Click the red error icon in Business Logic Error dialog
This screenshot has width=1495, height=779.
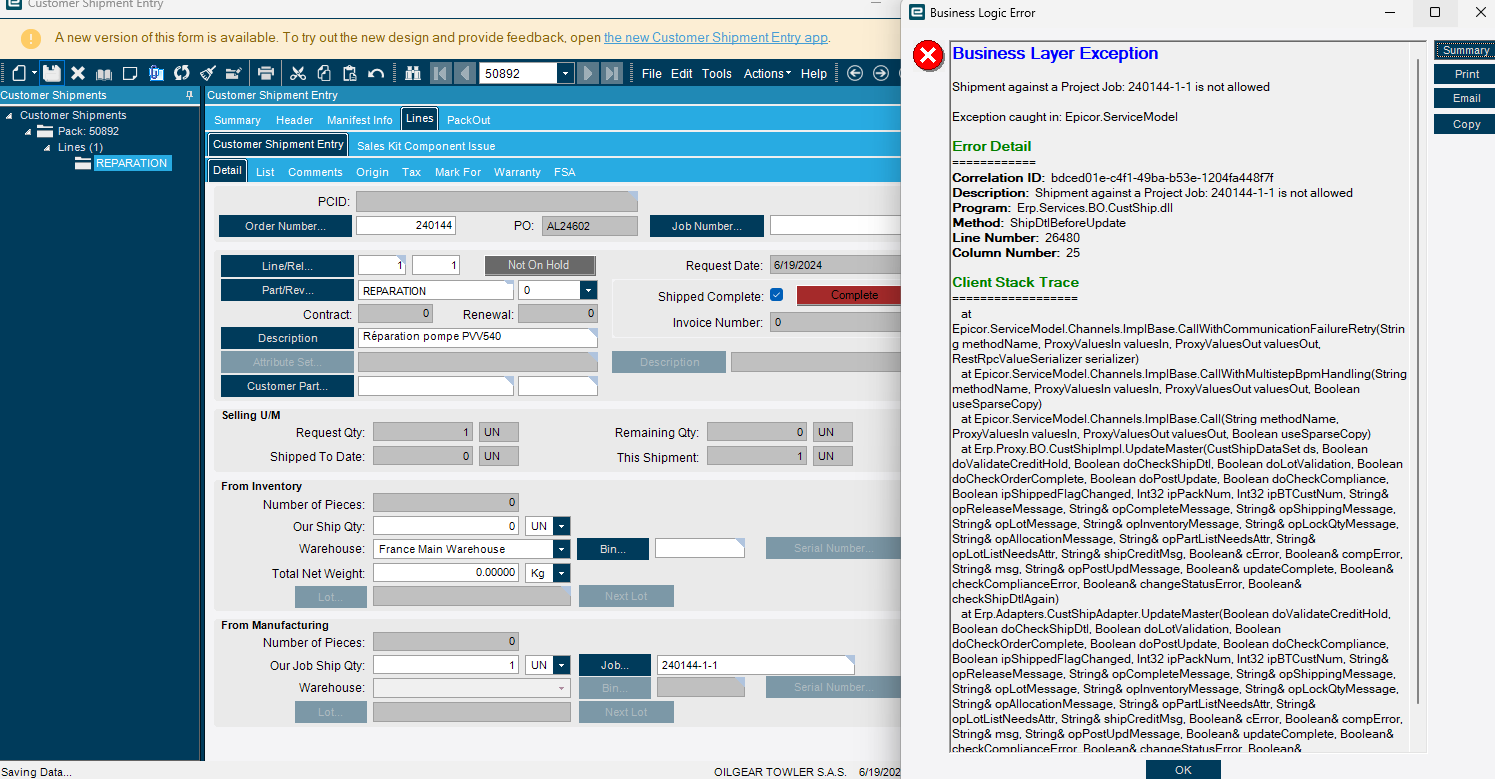click(929, 57)
